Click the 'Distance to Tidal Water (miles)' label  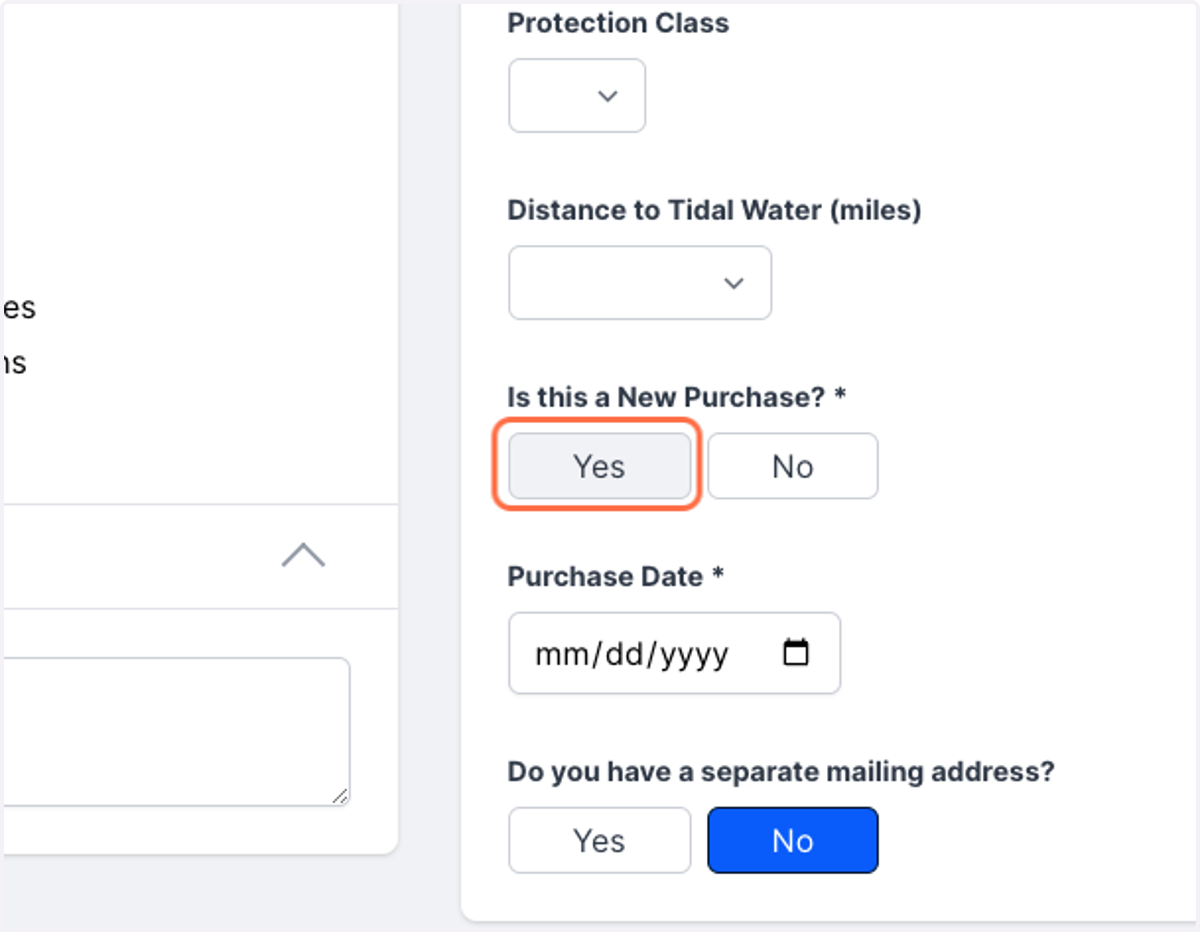pyautogui.click(x=715, y=210)
